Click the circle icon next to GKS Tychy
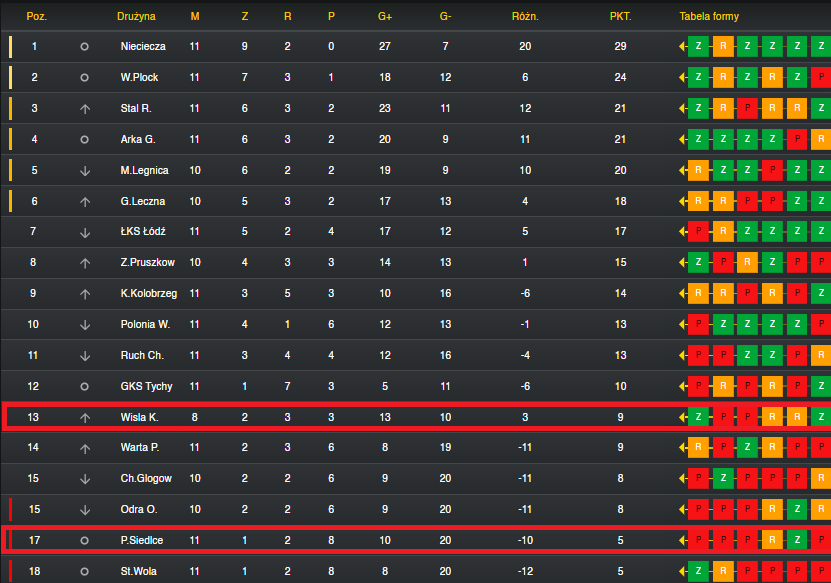 point(84,386)
